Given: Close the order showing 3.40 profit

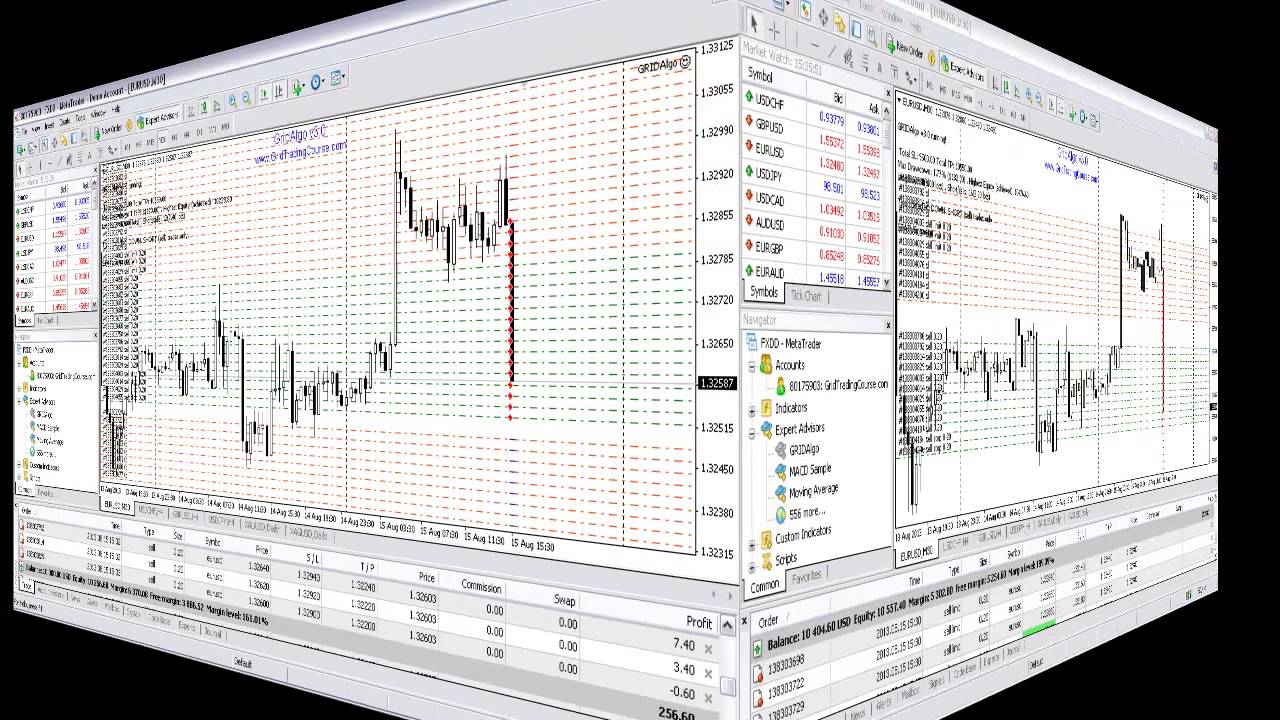Looking at the screenshot, I should (x=707, y=673).
